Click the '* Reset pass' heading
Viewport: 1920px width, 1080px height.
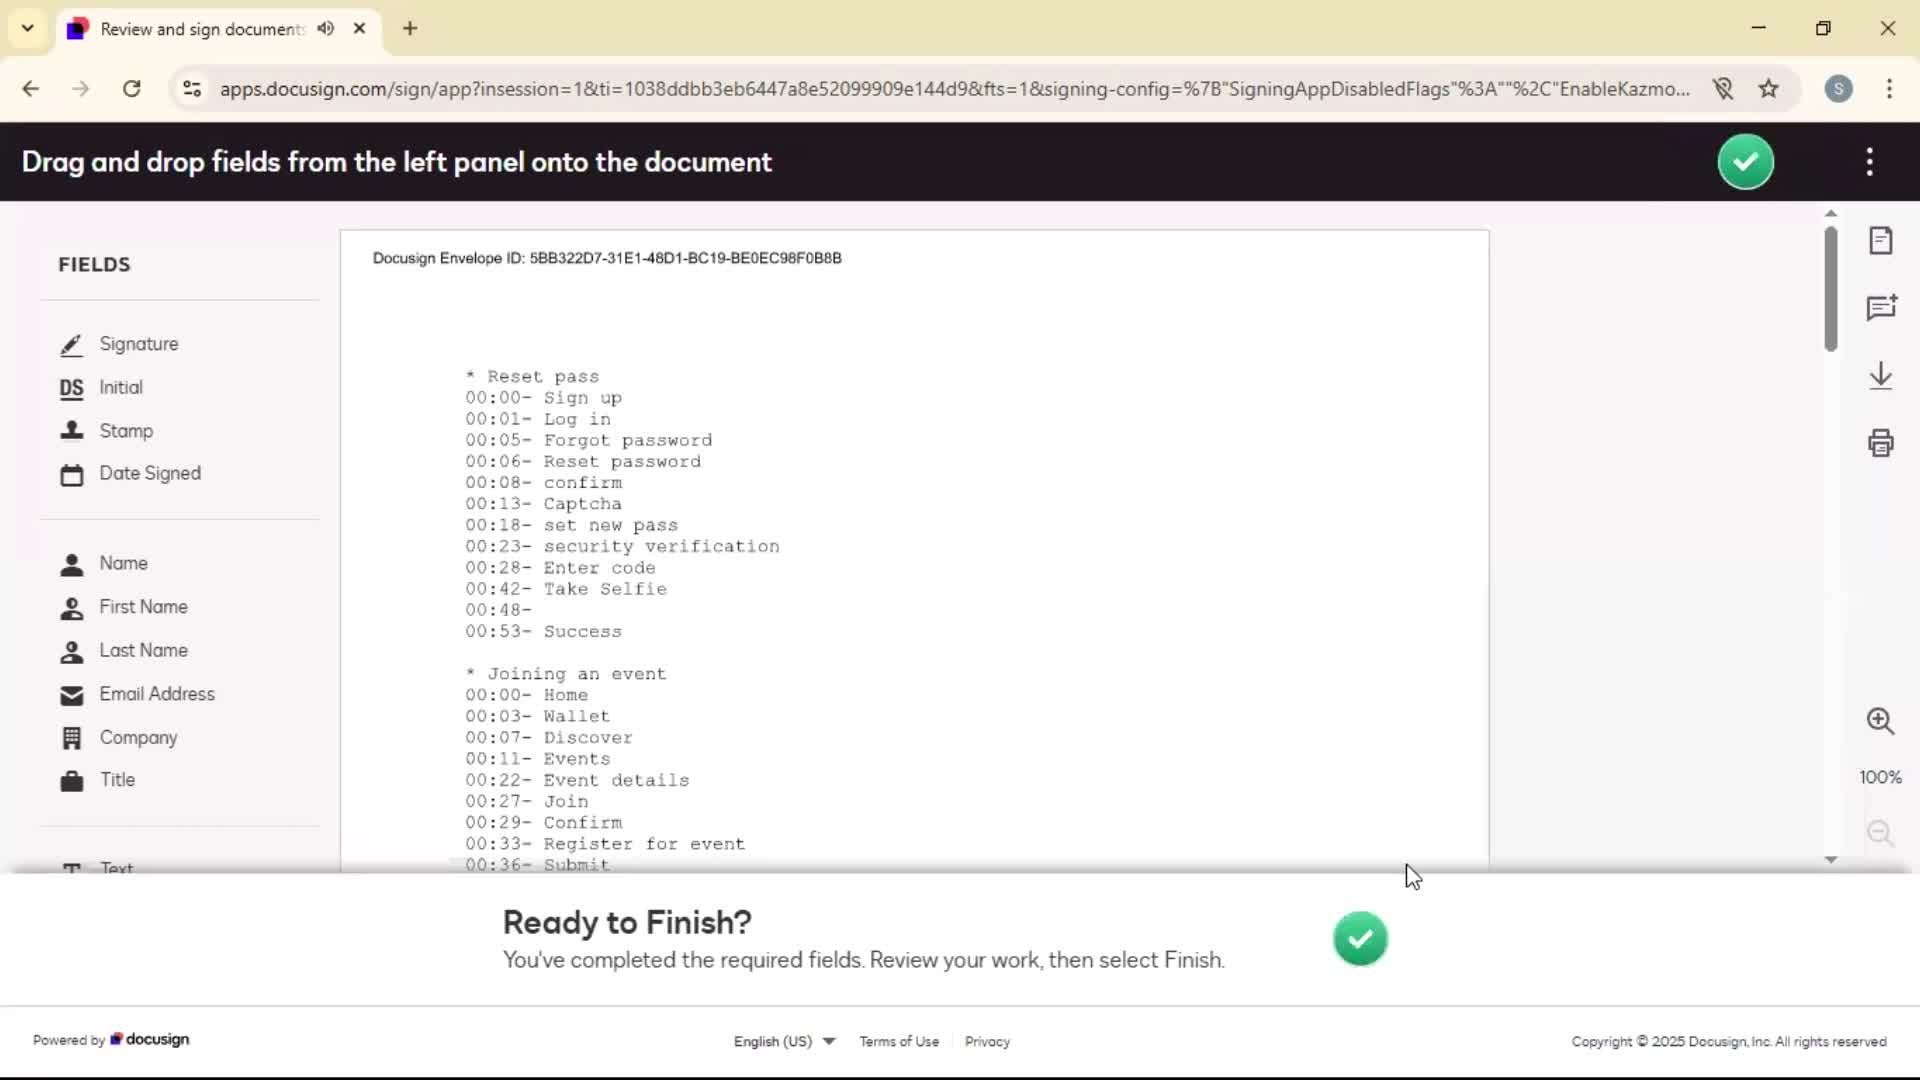(x=533, y=377)
